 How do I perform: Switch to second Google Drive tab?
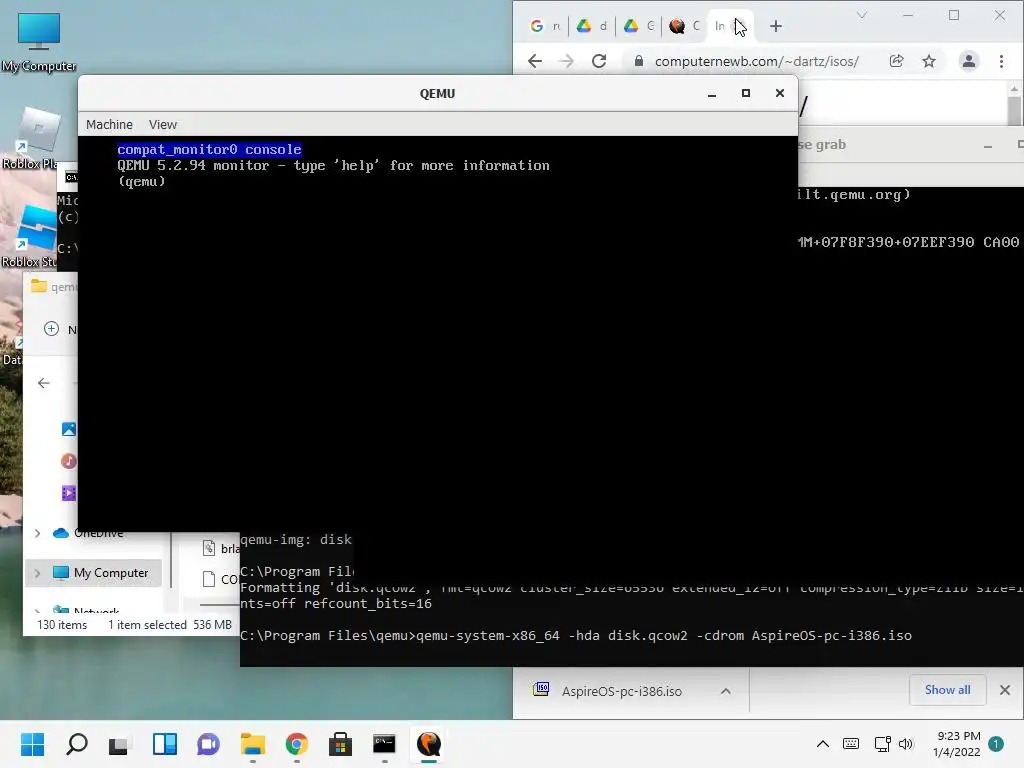[x=639, y=26]
